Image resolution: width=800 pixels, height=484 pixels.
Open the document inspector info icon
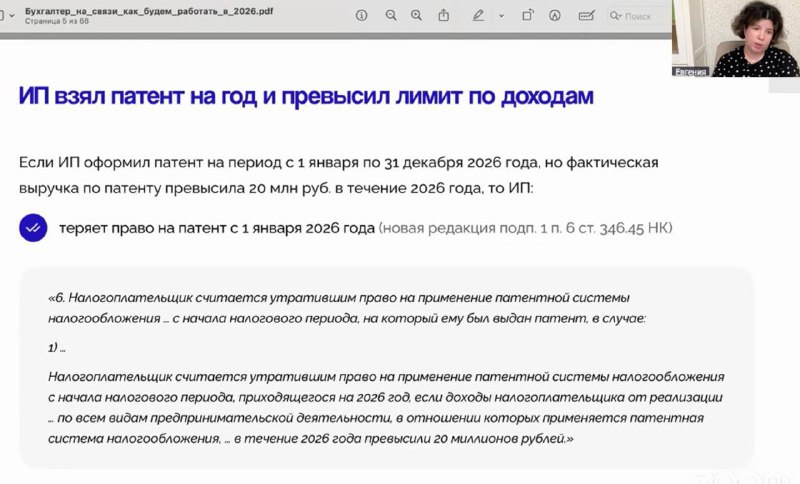click(x=361, y=15)
